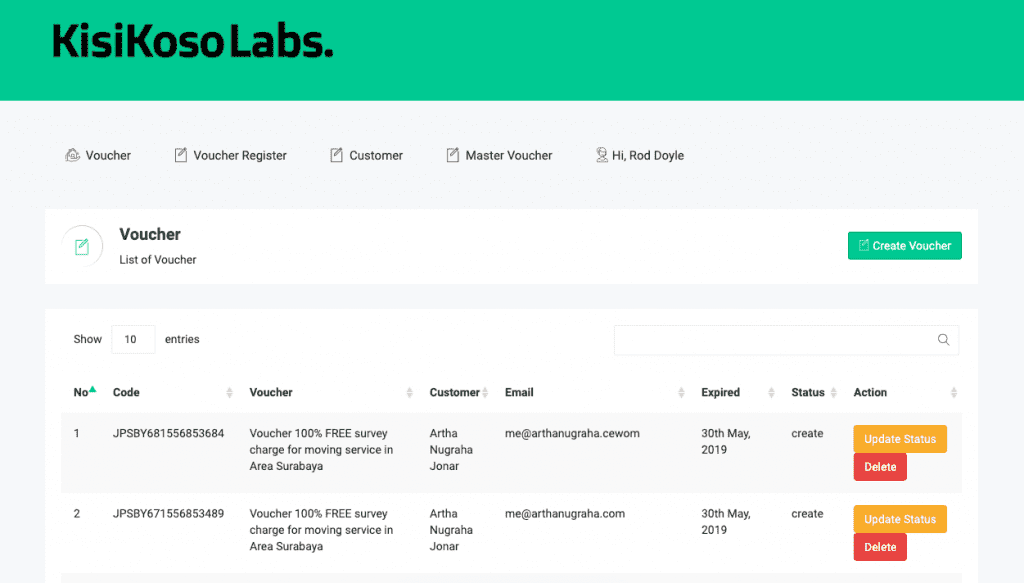This screenshot has width=1024, height=583.
Task: Click the circular Voucher page header icon
Action: [x=82, y=246]
